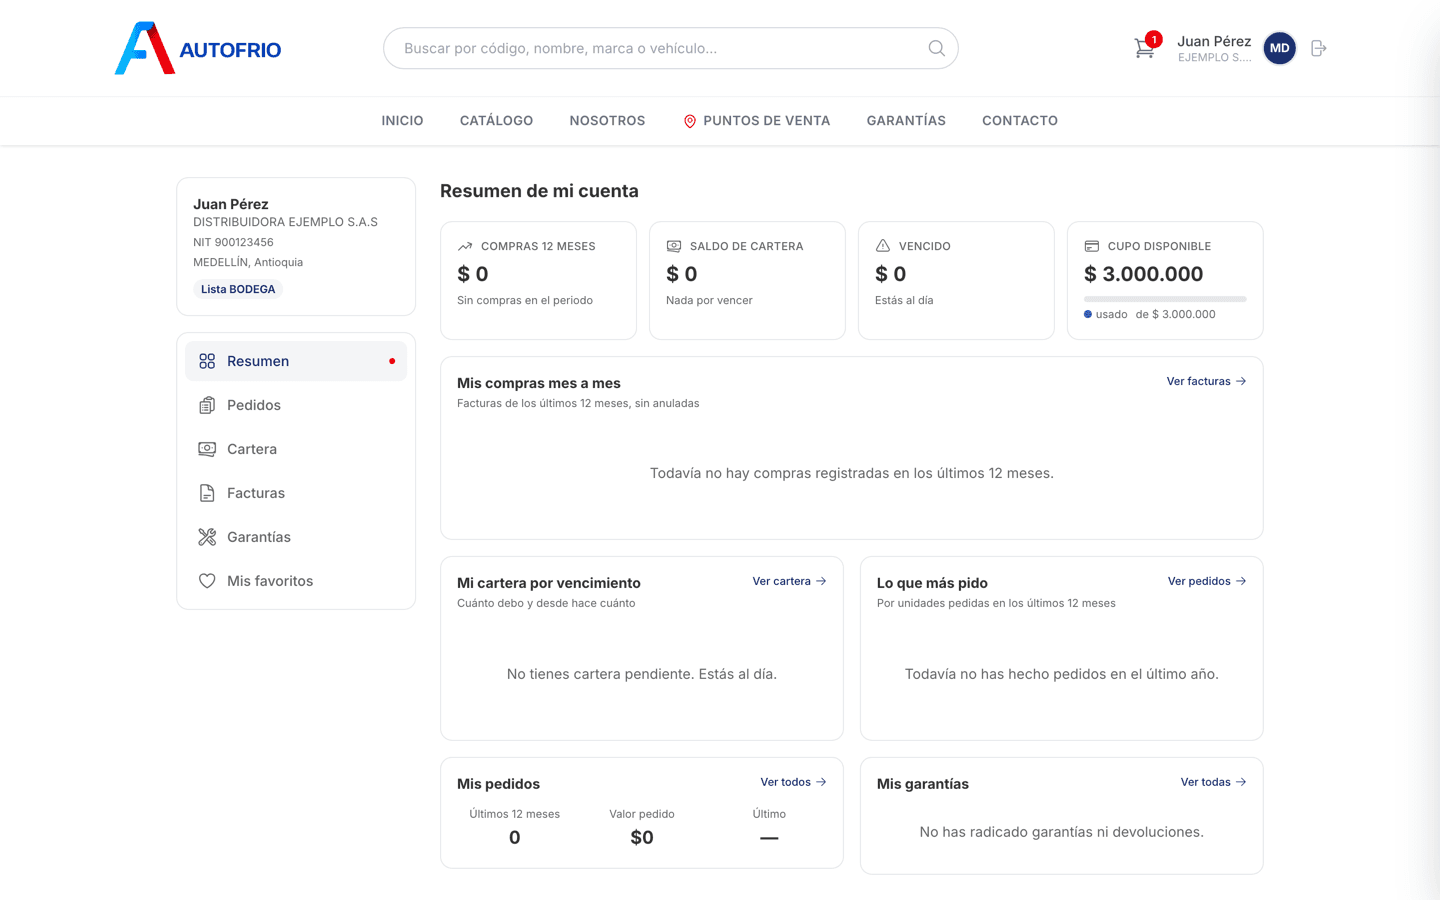Go to the INICIO menu item
1440x900 pixels.
click(x=402, y=121)
